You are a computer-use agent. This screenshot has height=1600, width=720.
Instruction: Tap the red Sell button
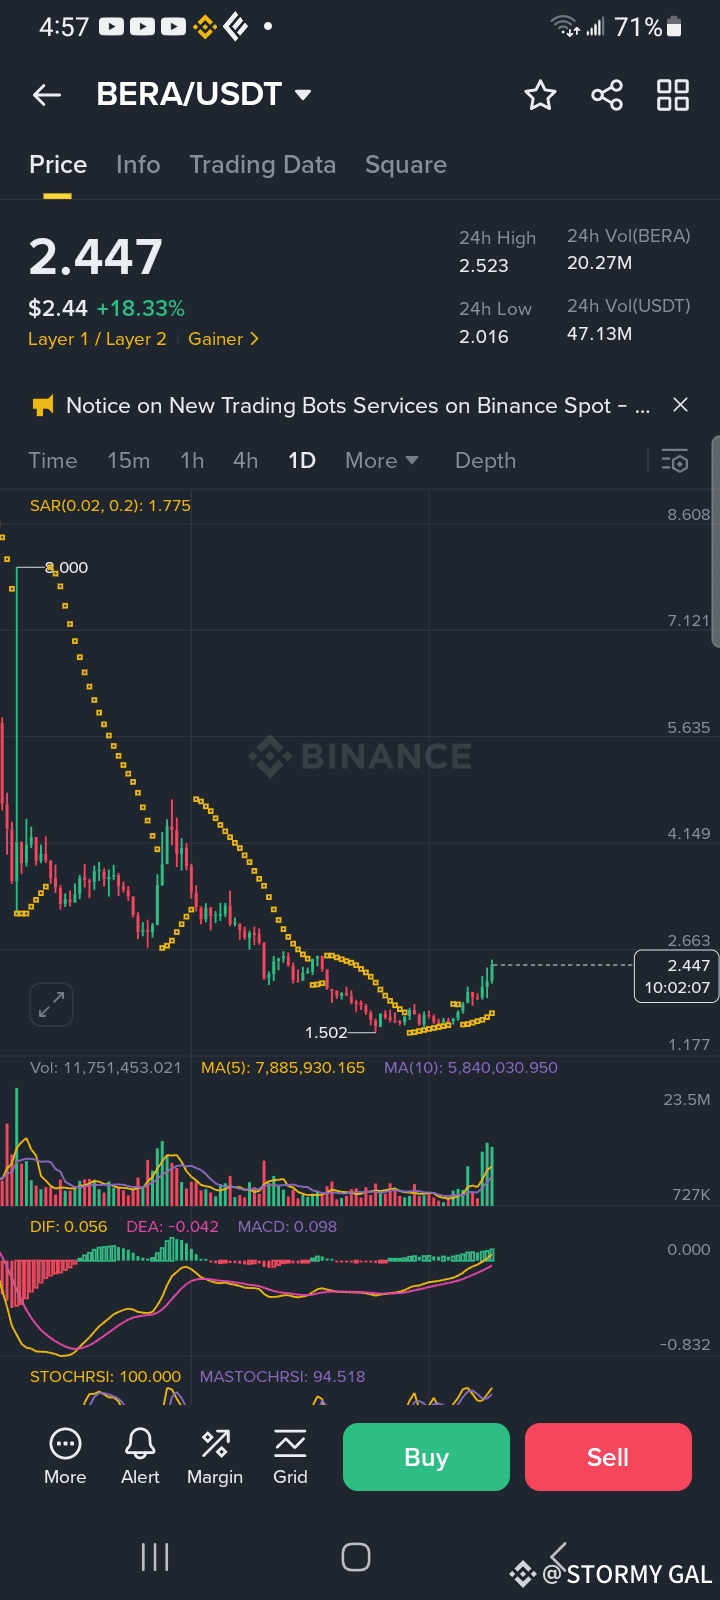point(608,1457)
